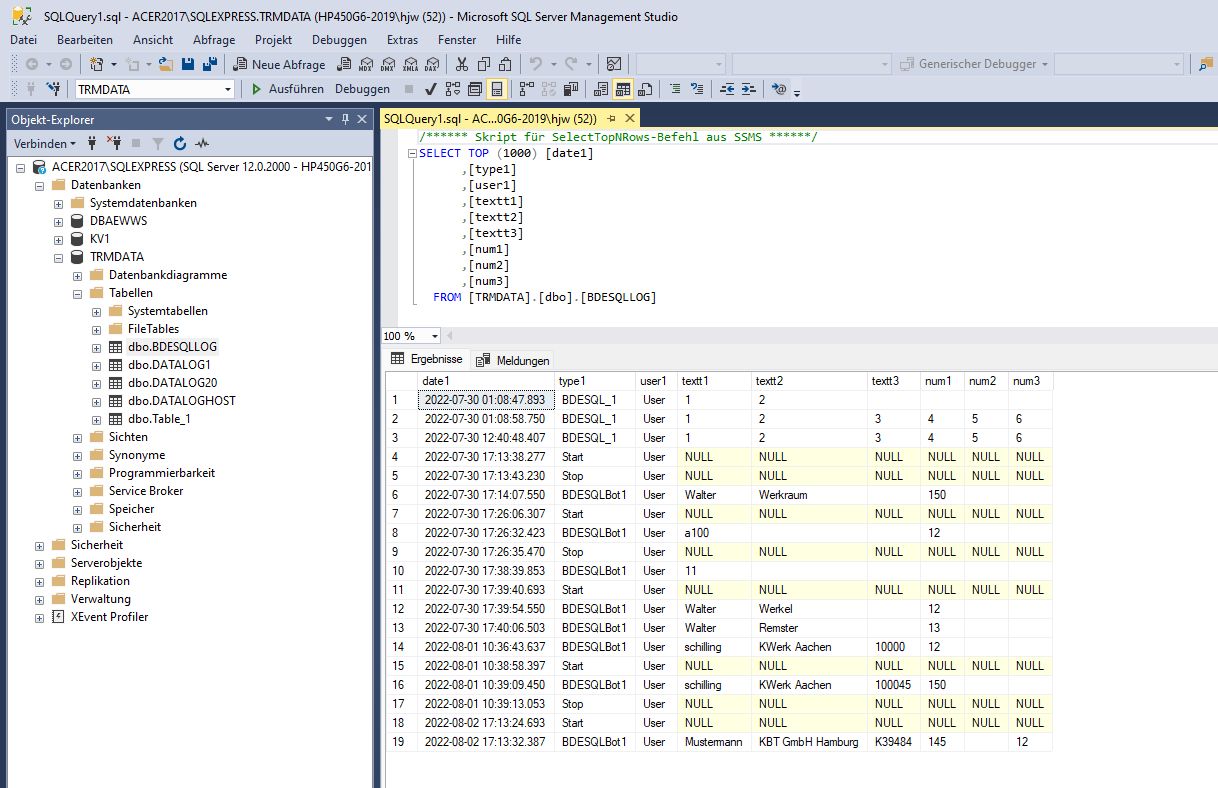Screen dimensions: 1218x788
Task: Click cell 'KBT GmbH Hamburg'
Action: (x=809, y=742)
